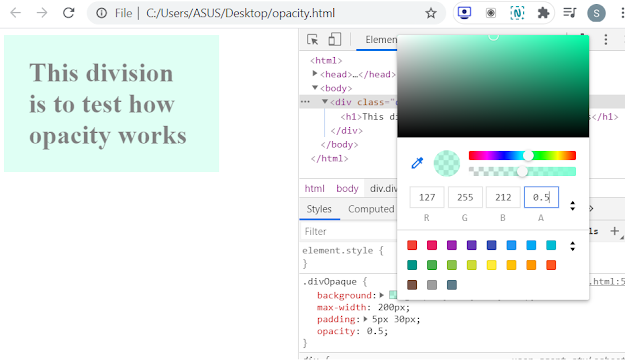Click the inspect element selector icon
625x360 pixels.
click(312, 39)
